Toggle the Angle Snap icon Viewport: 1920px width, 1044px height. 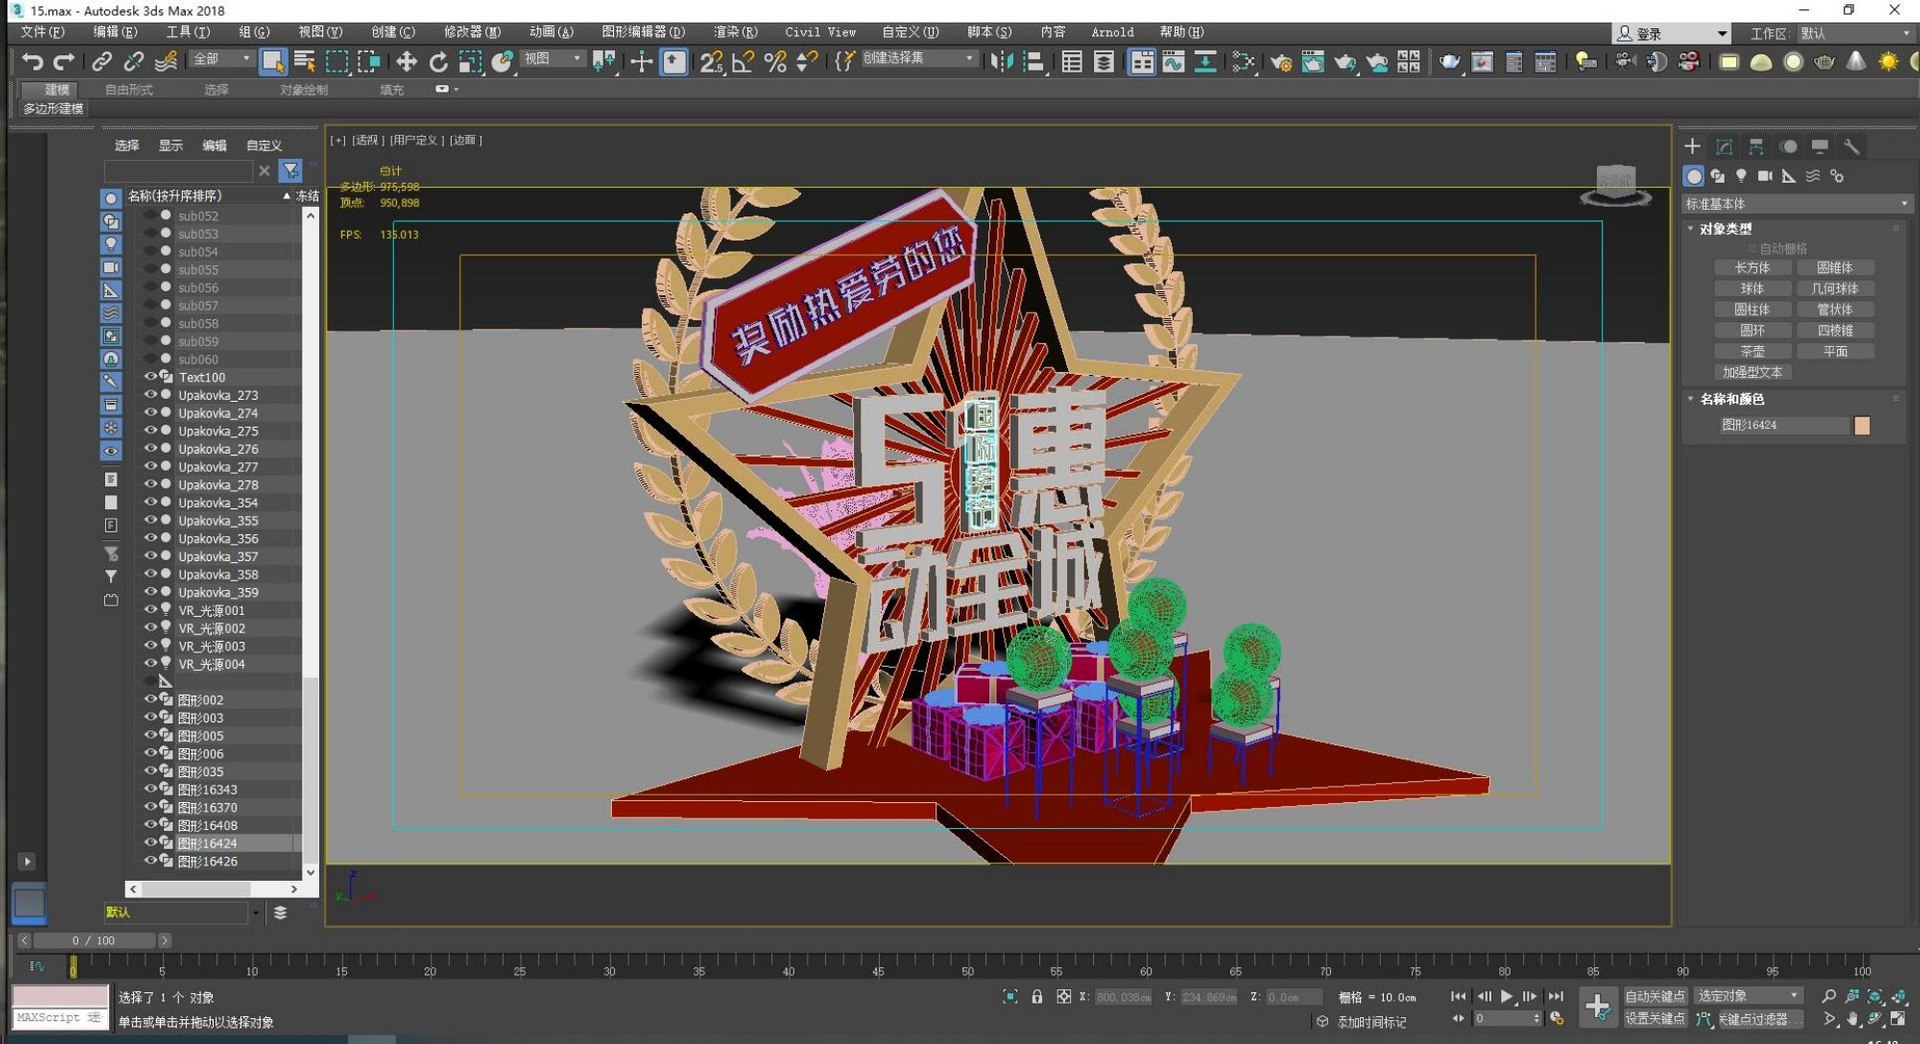[x=743, y=62]
